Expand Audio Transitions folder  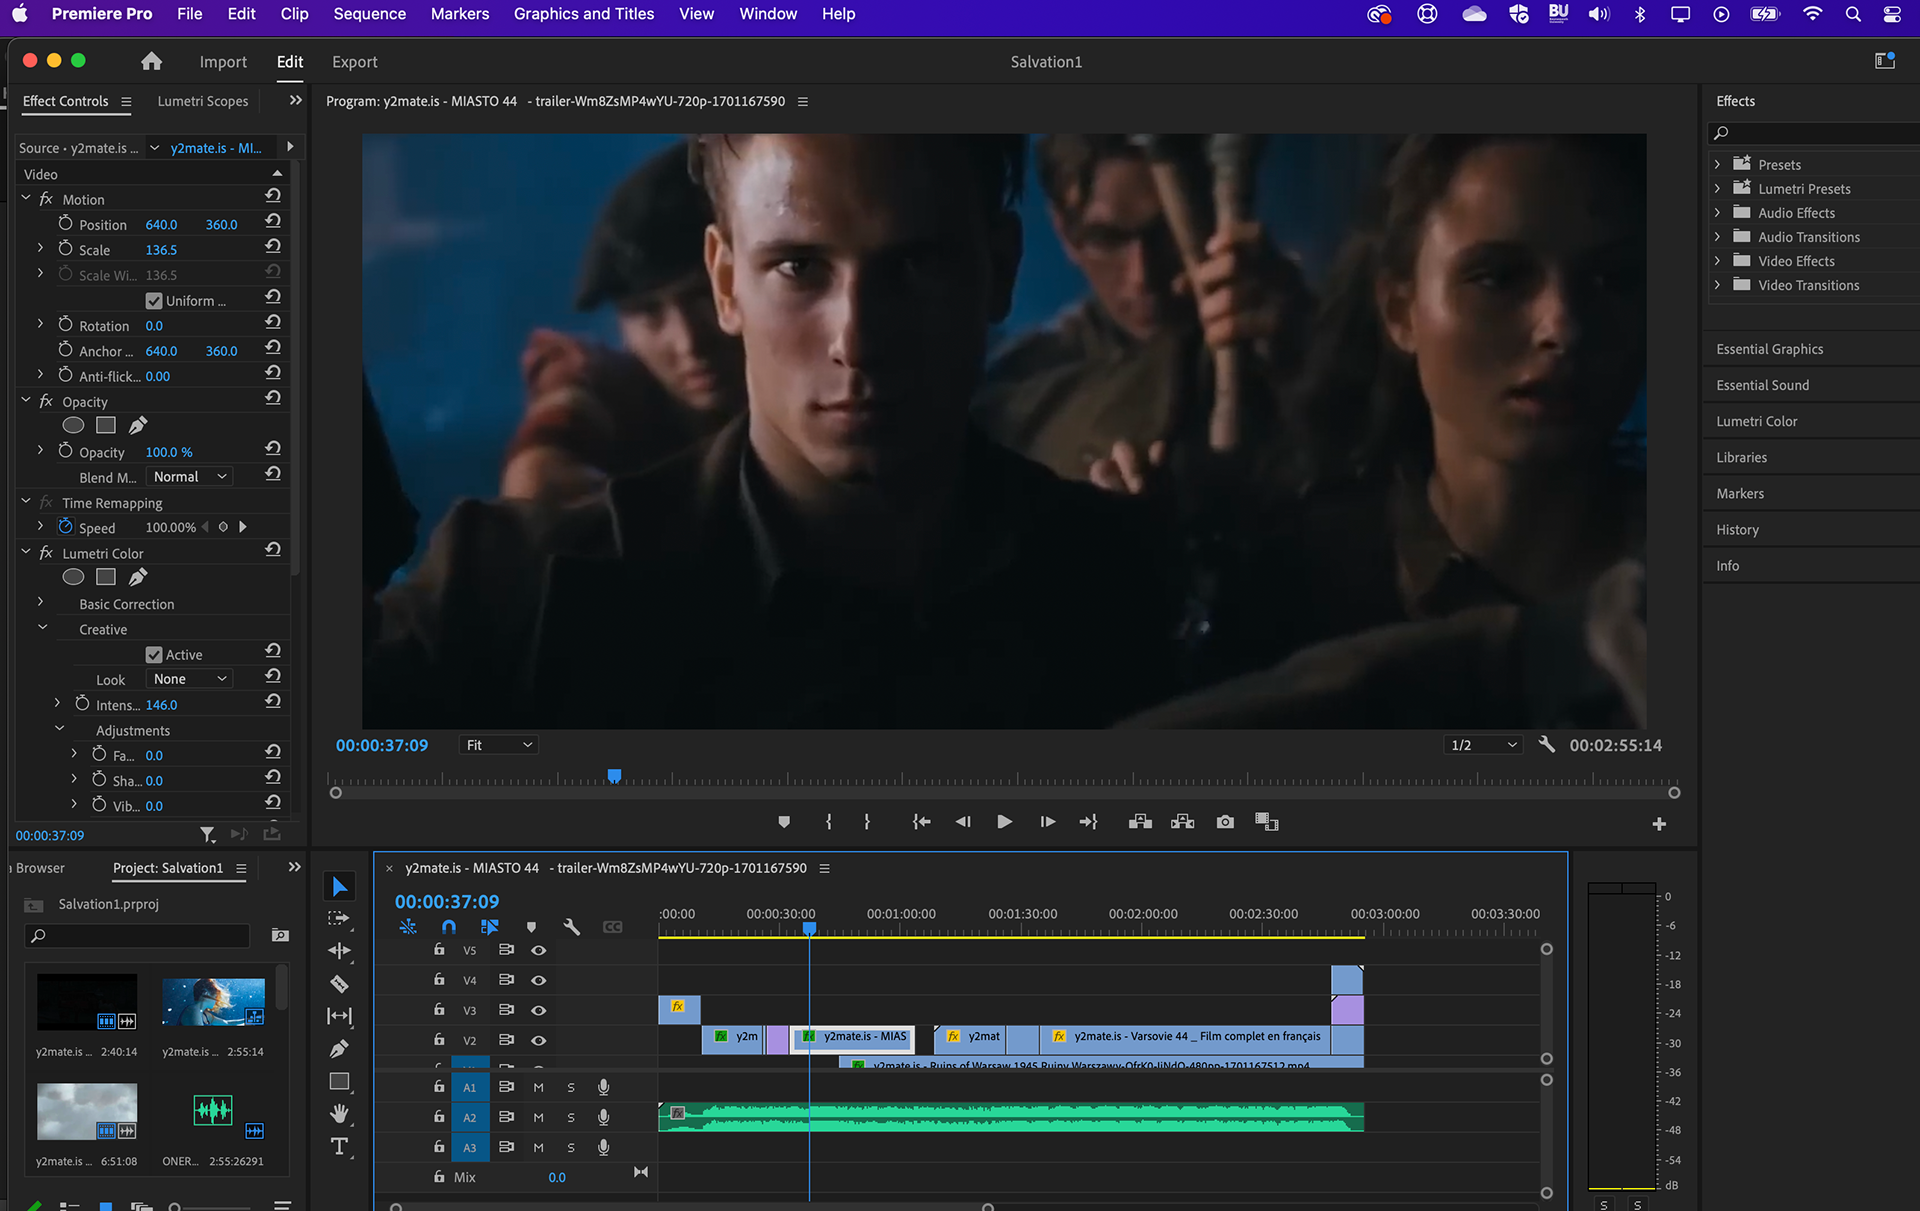coord(1717,237)
